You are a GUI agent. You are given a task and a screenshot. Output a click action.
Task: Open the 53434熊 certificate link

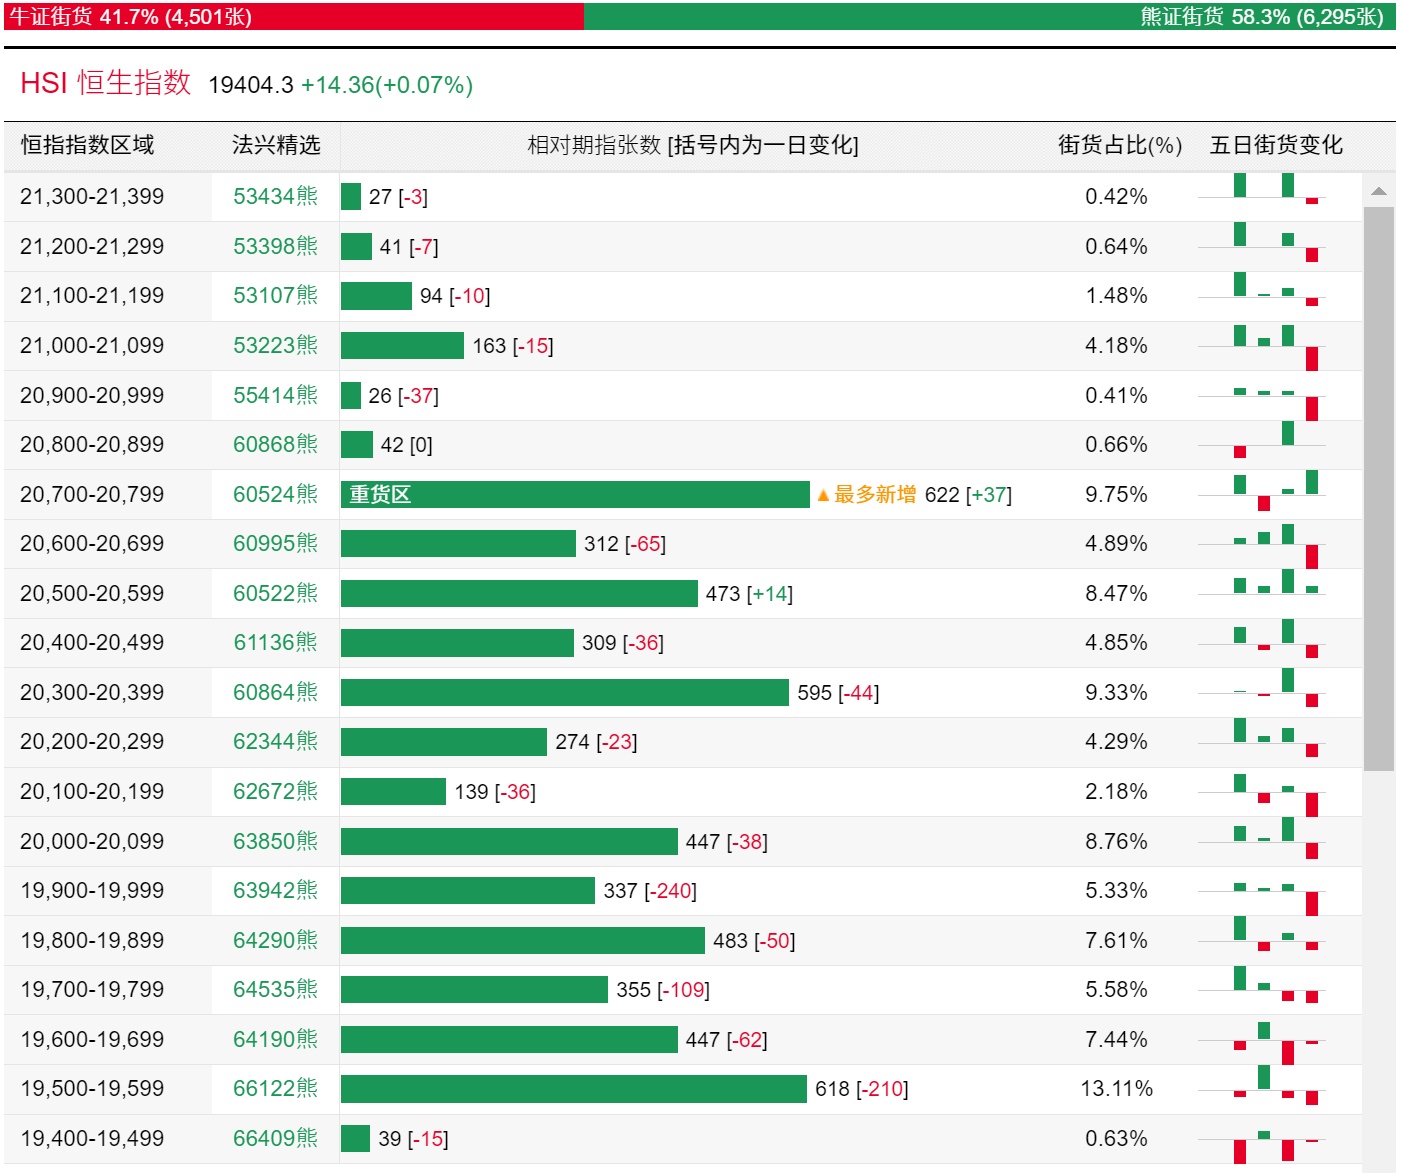(x=275, y=197)
